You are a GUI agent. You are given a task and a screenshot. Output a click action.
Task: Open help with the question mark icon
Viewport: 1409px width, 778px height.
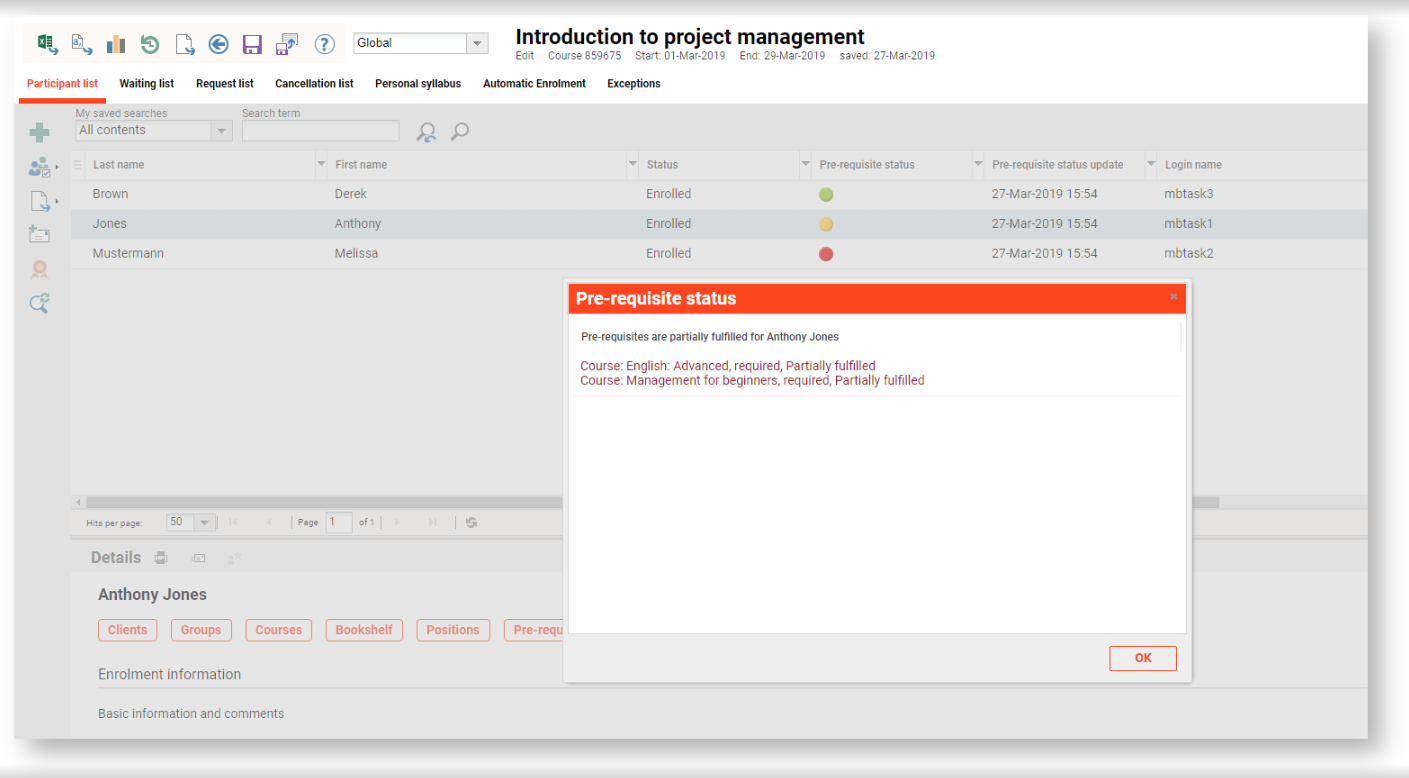click(324, 44)
